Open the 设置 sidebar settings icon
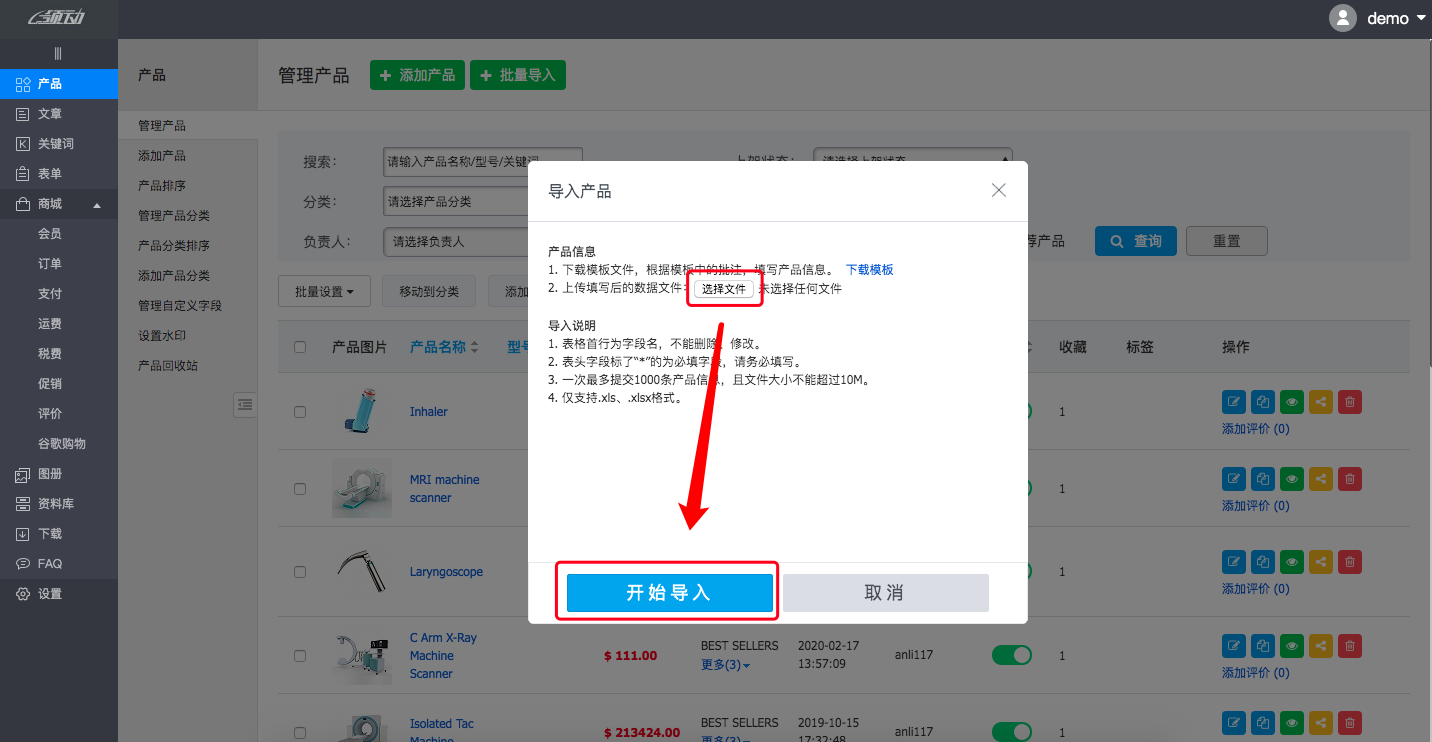The width and height of the screenshot is (1432, 742). [x=45, y=592]
